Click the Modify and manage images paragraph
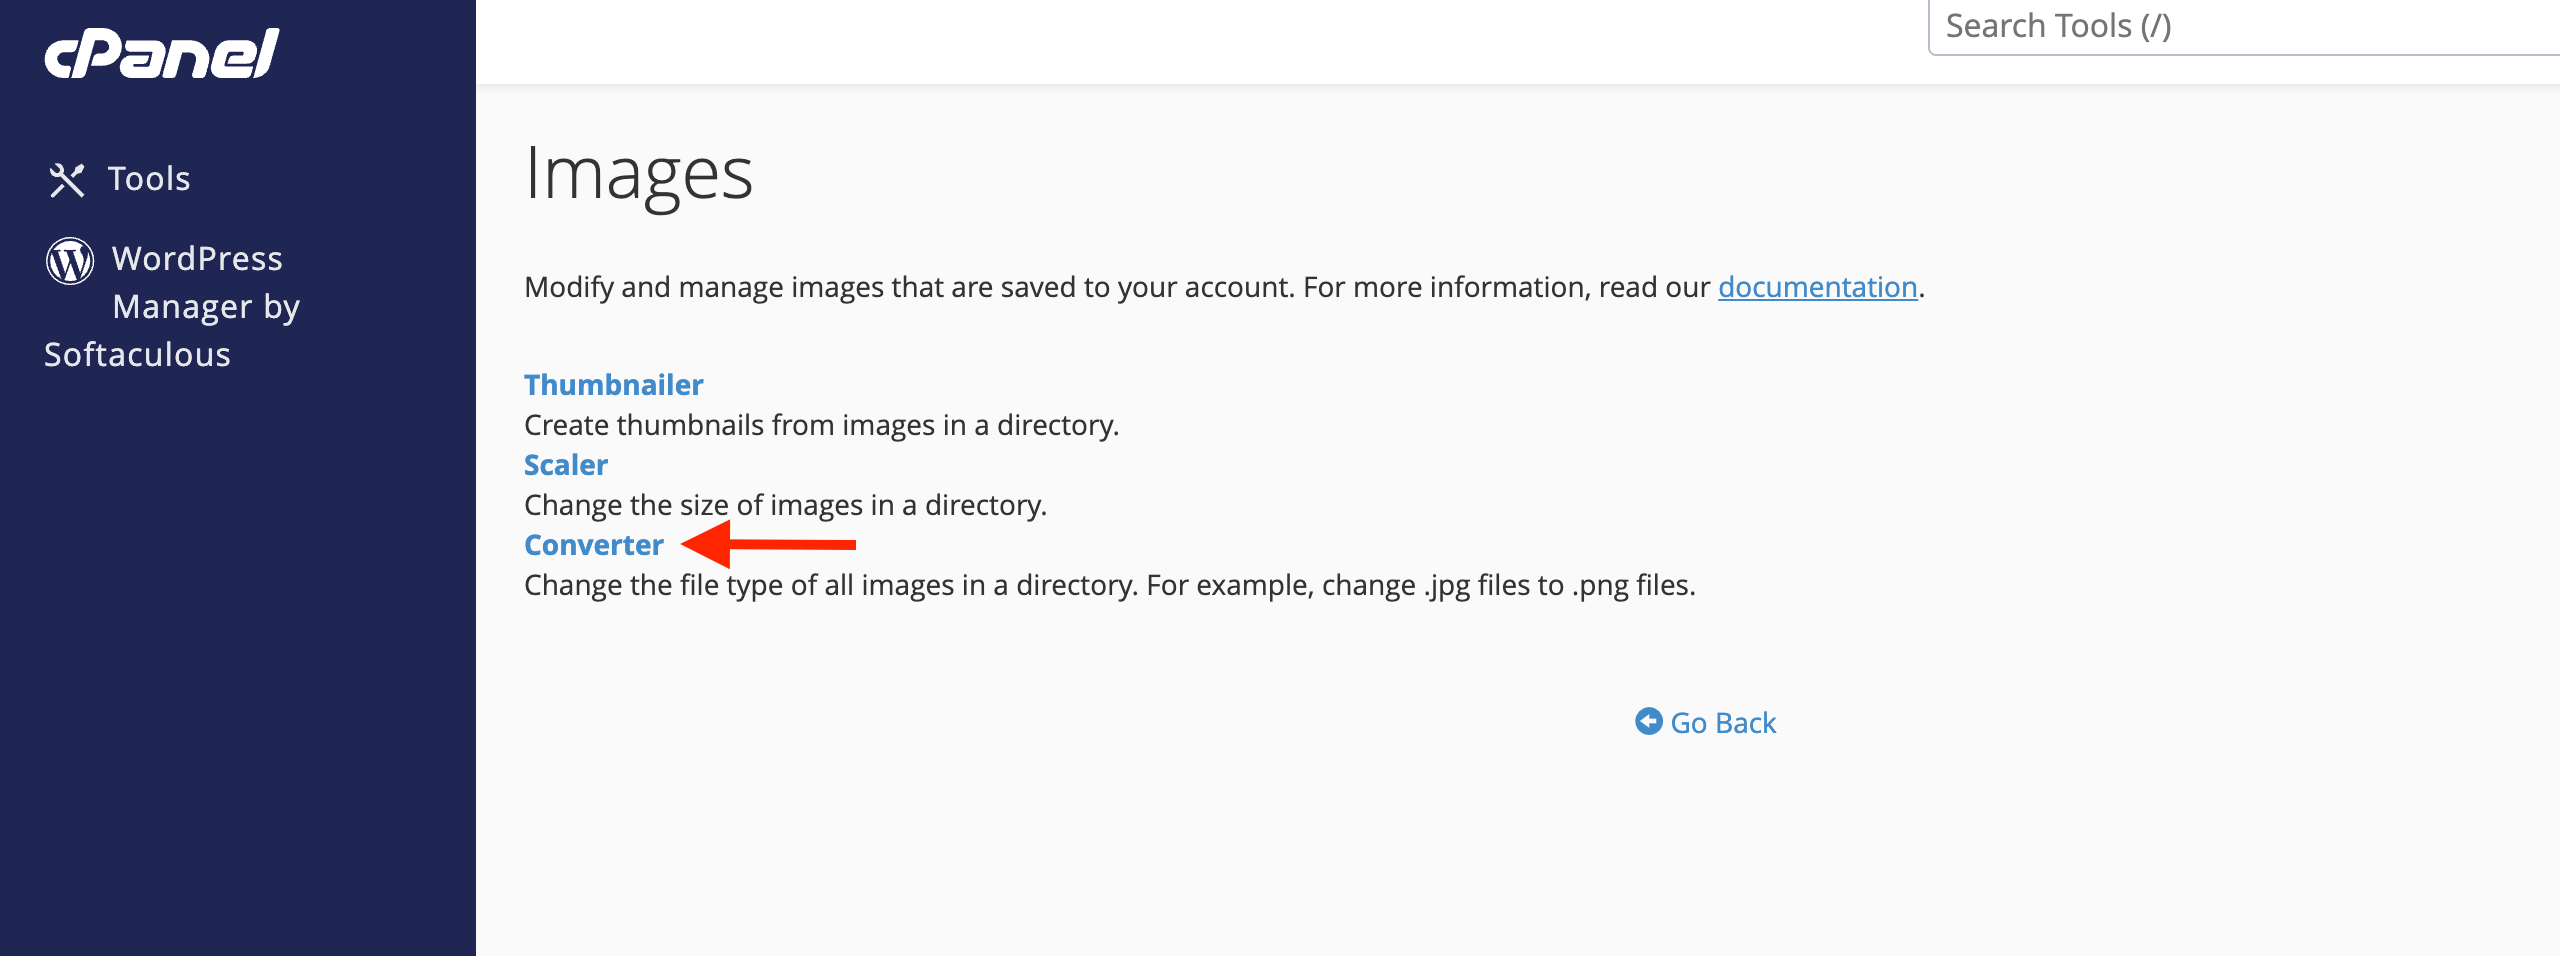Screen dimensions: 2560x956 [x=1224, y=287]
